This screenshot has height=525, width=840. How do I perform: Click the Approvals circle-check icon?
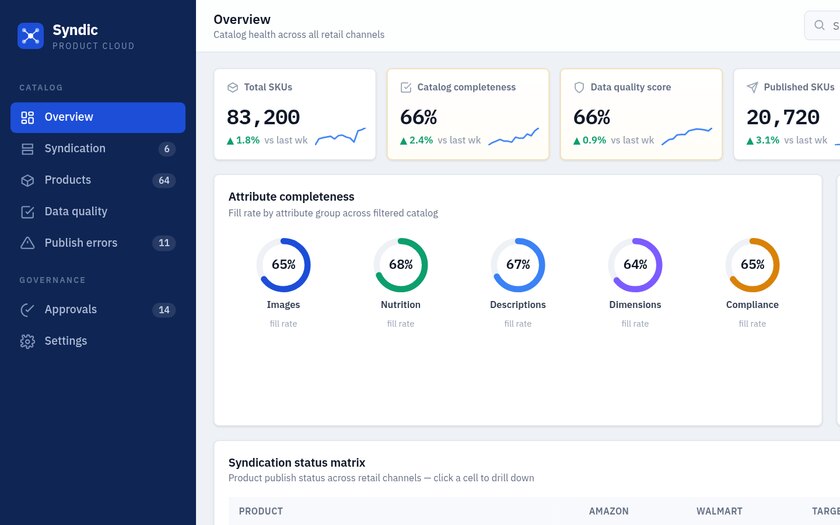tap(27, 310)
